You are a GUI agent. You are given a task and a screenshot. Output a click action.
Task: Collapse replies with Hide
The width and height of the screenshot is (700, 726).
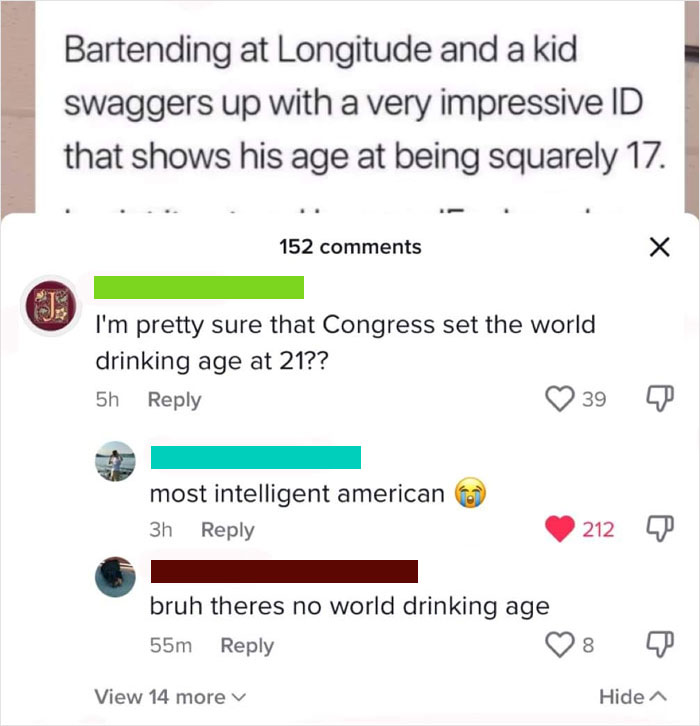coord(632,697)
